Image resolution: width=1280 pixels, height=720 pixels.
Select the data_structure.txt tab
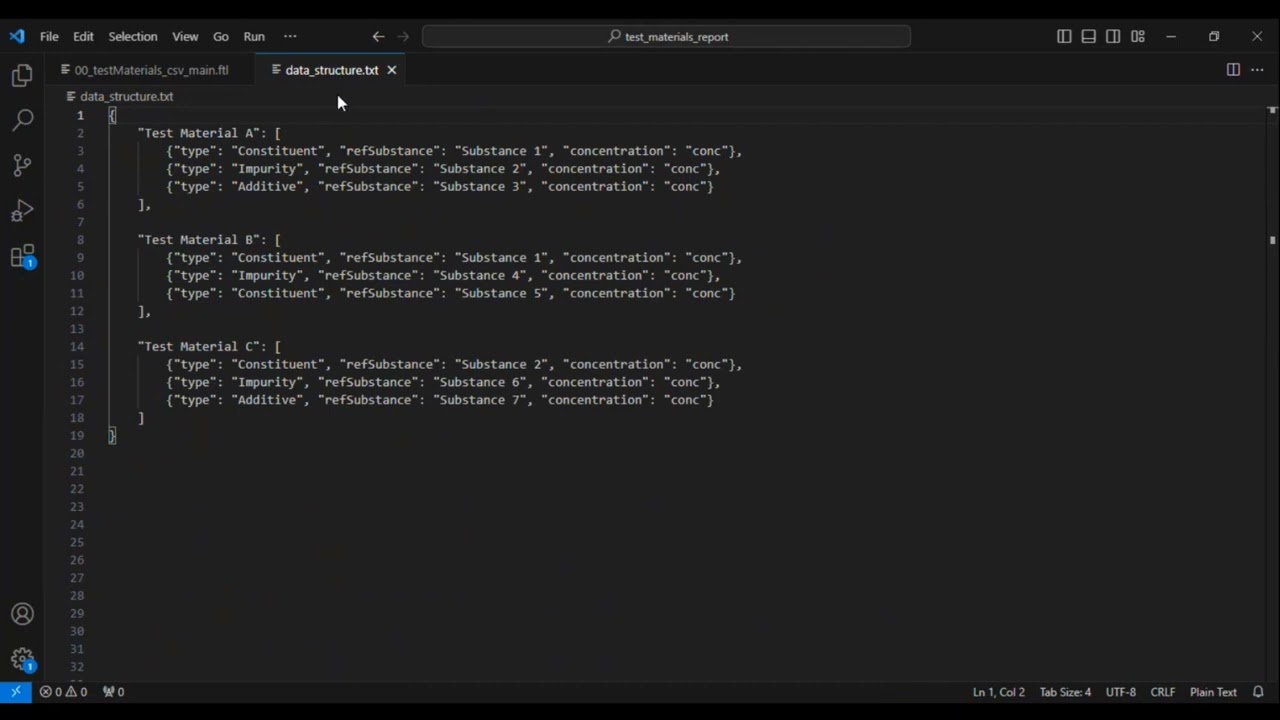point(332,70)
